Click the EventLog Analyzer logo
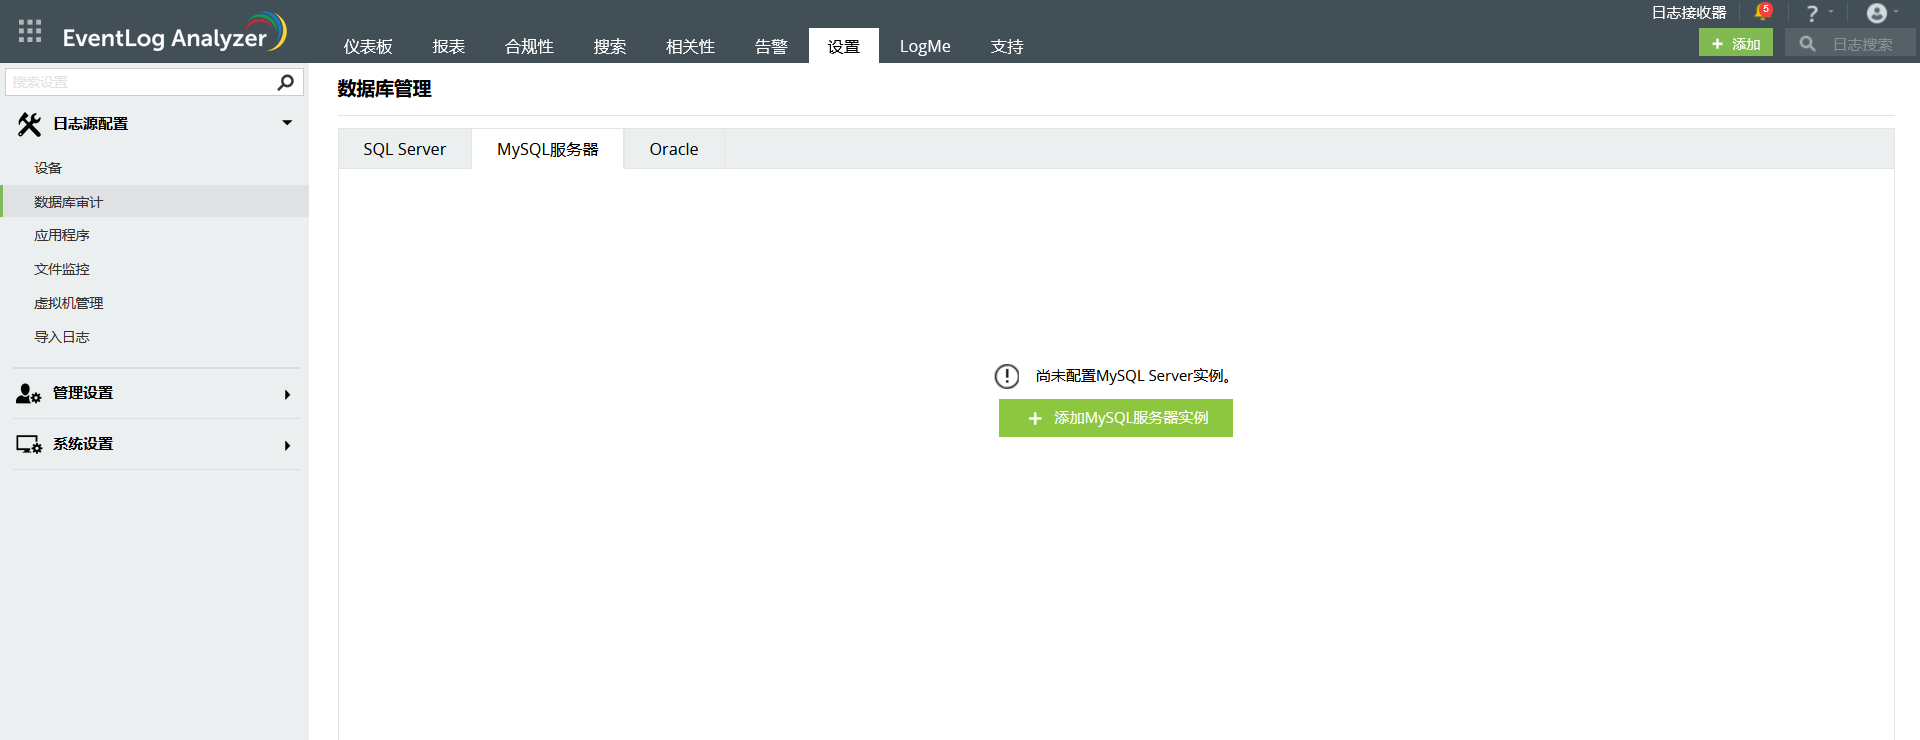Image resolution: width=1920 pixels, height=740 pixels. [174, 33]
